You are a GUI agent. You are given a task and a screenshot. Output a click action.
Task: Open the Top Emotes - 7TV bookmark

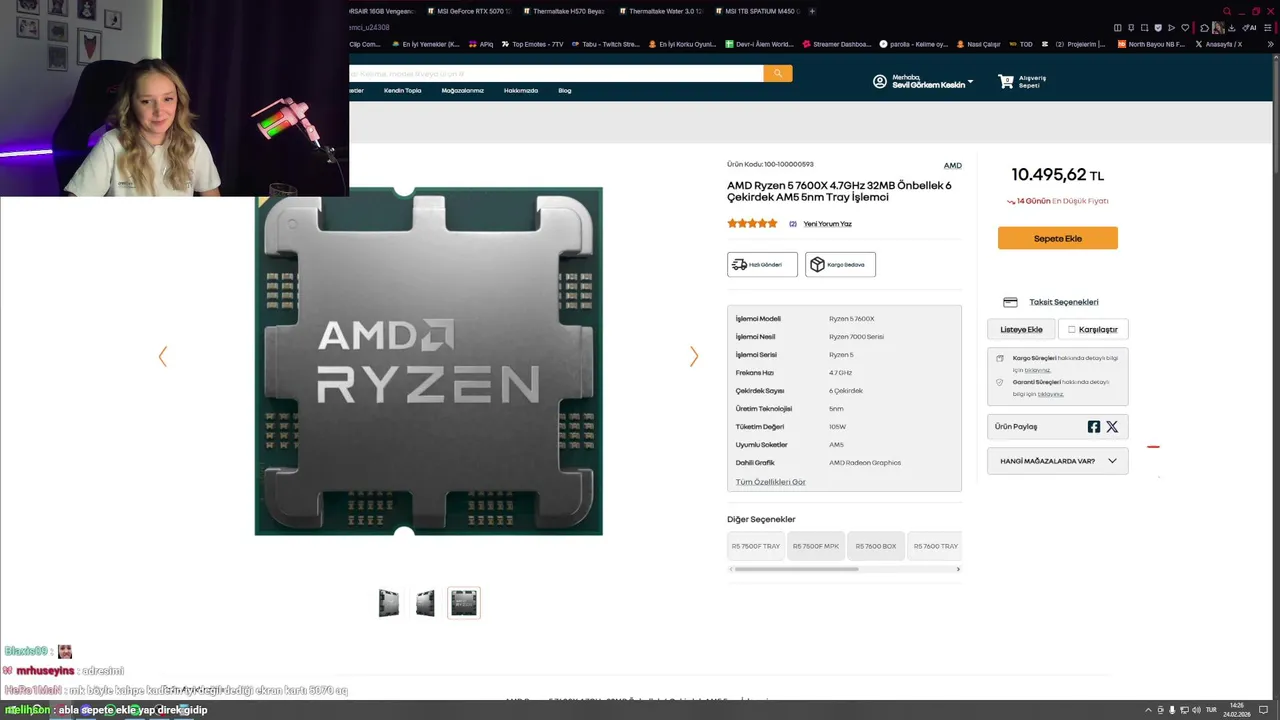(x=532, y=44)
